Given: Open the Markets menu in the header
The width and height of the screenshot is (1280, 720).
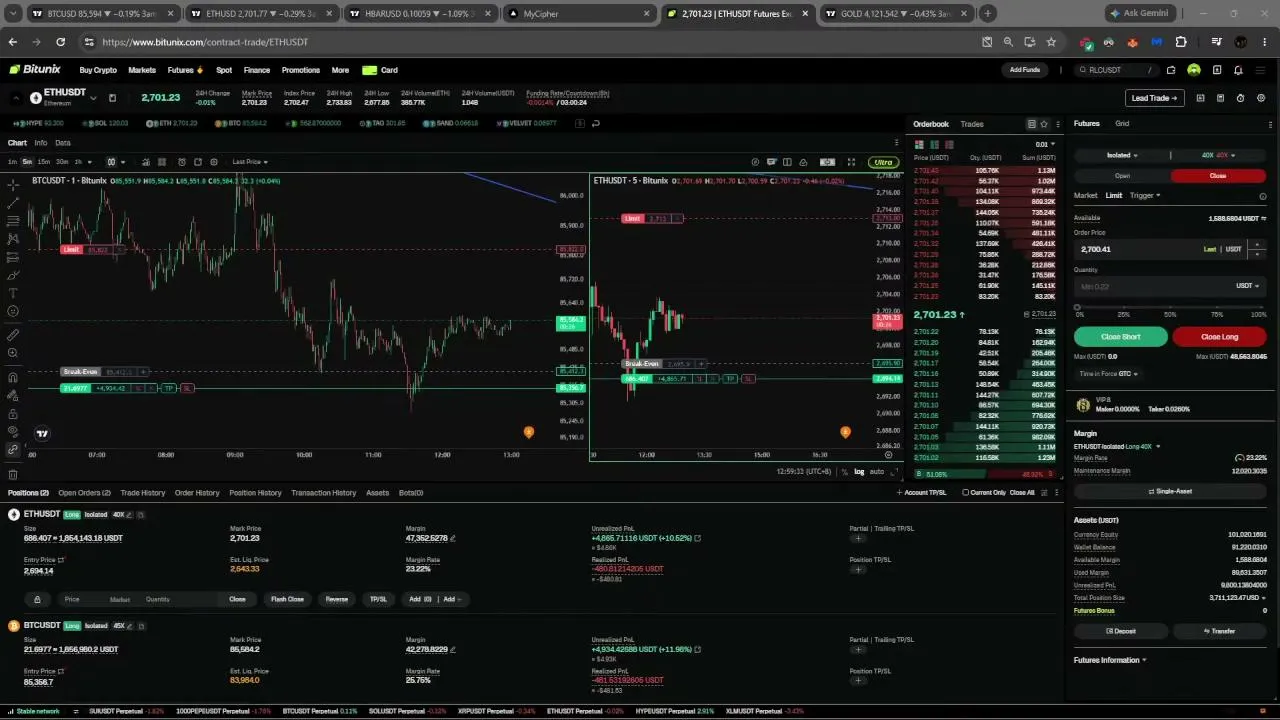Looking at the screenshot, I should click(142, 70).
